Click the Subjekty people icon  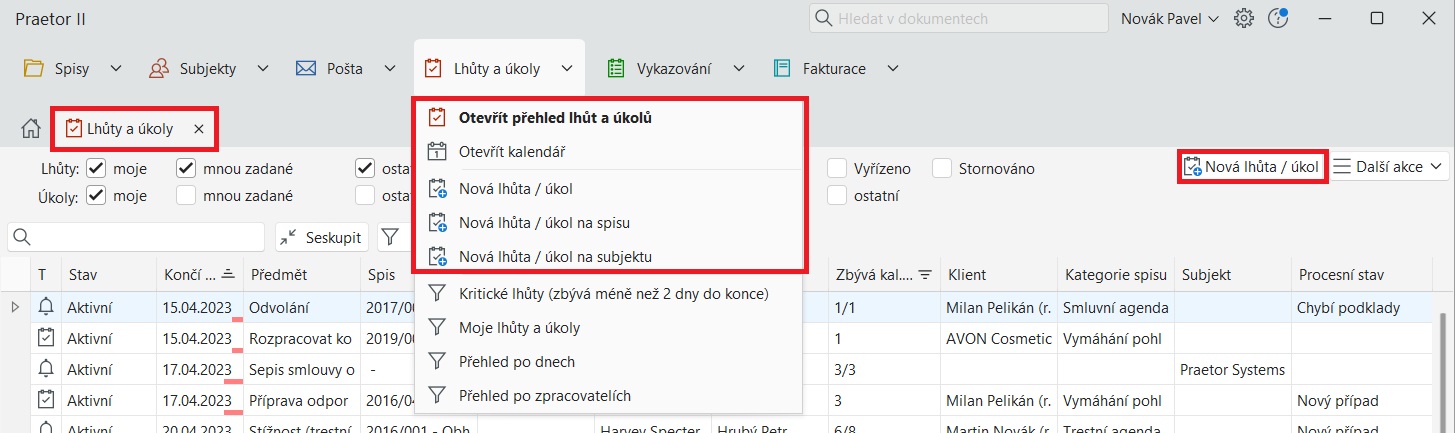[x=158, y=69]
